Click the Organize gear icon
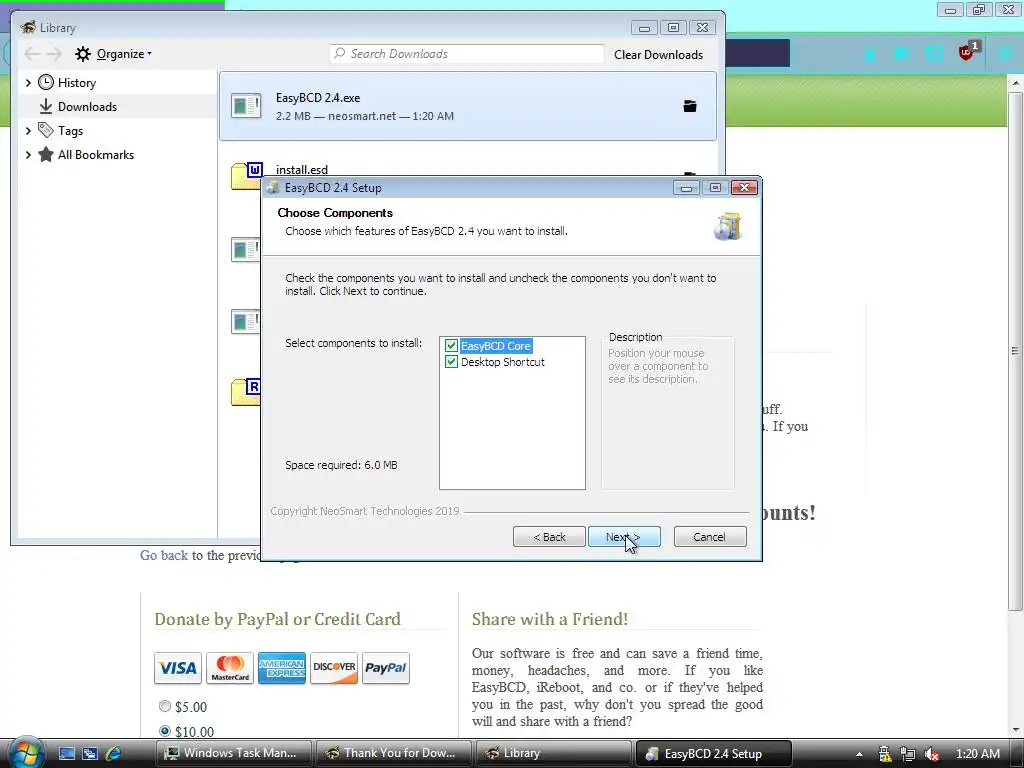This screenshot has width=1024, height=768. tap(82, 54)
